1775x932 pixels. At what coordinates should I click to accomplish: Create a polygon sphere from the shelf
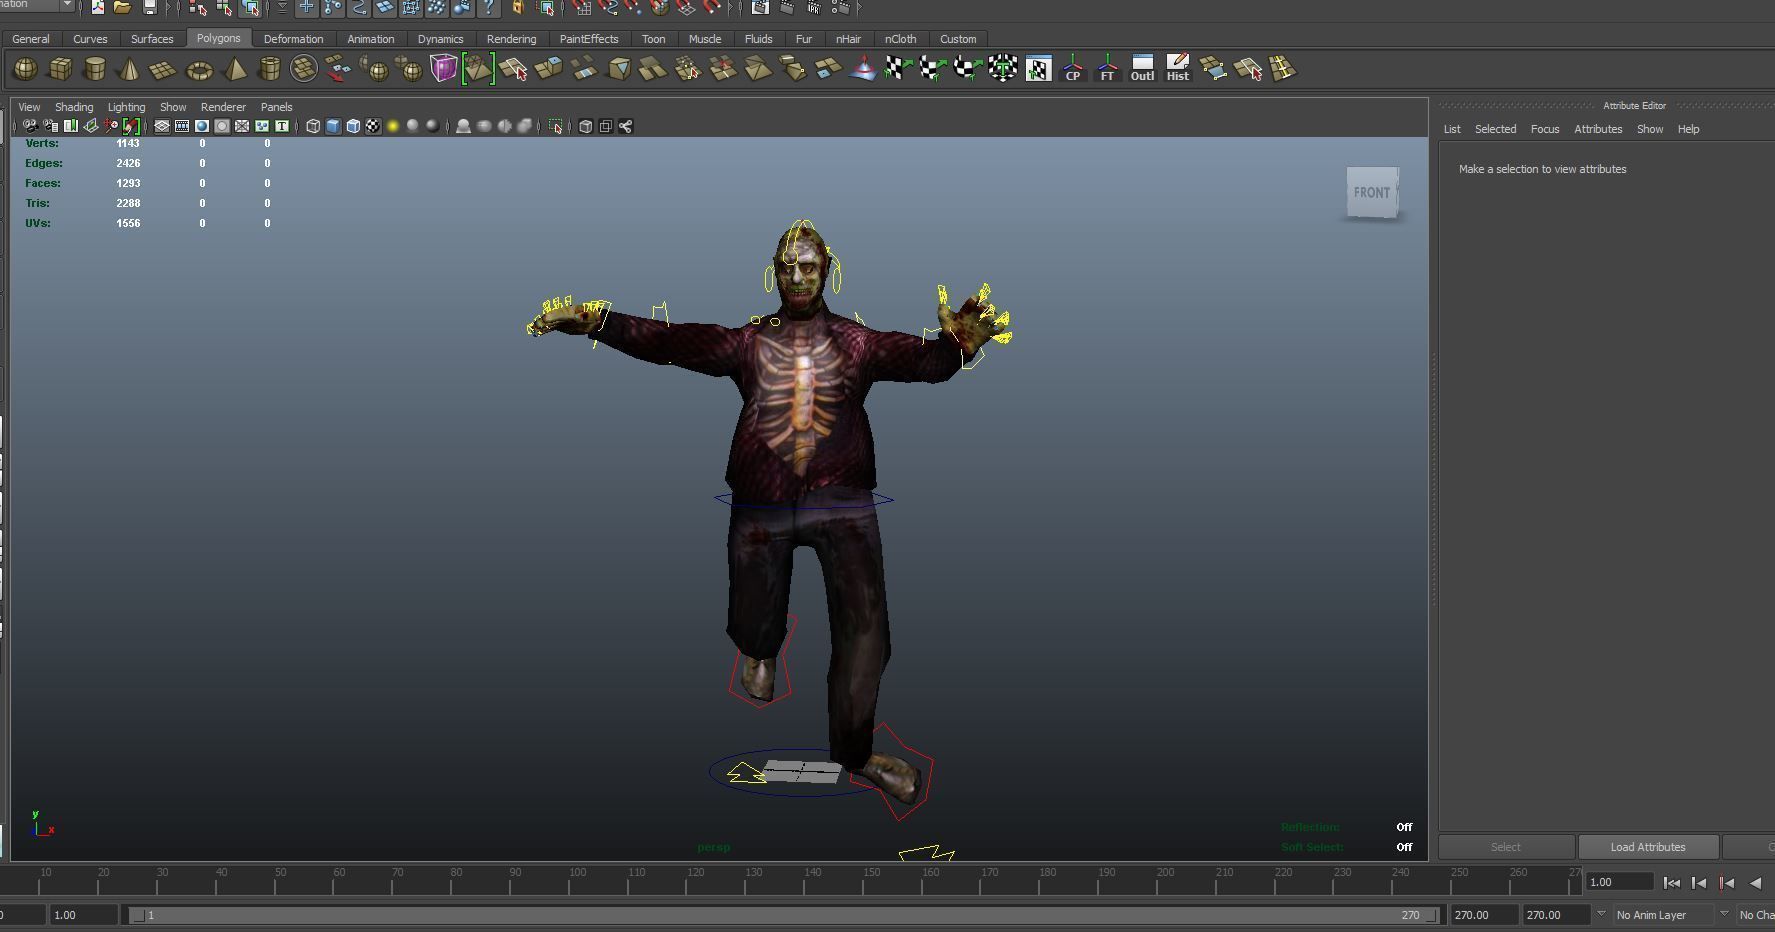tap(26, 69)
